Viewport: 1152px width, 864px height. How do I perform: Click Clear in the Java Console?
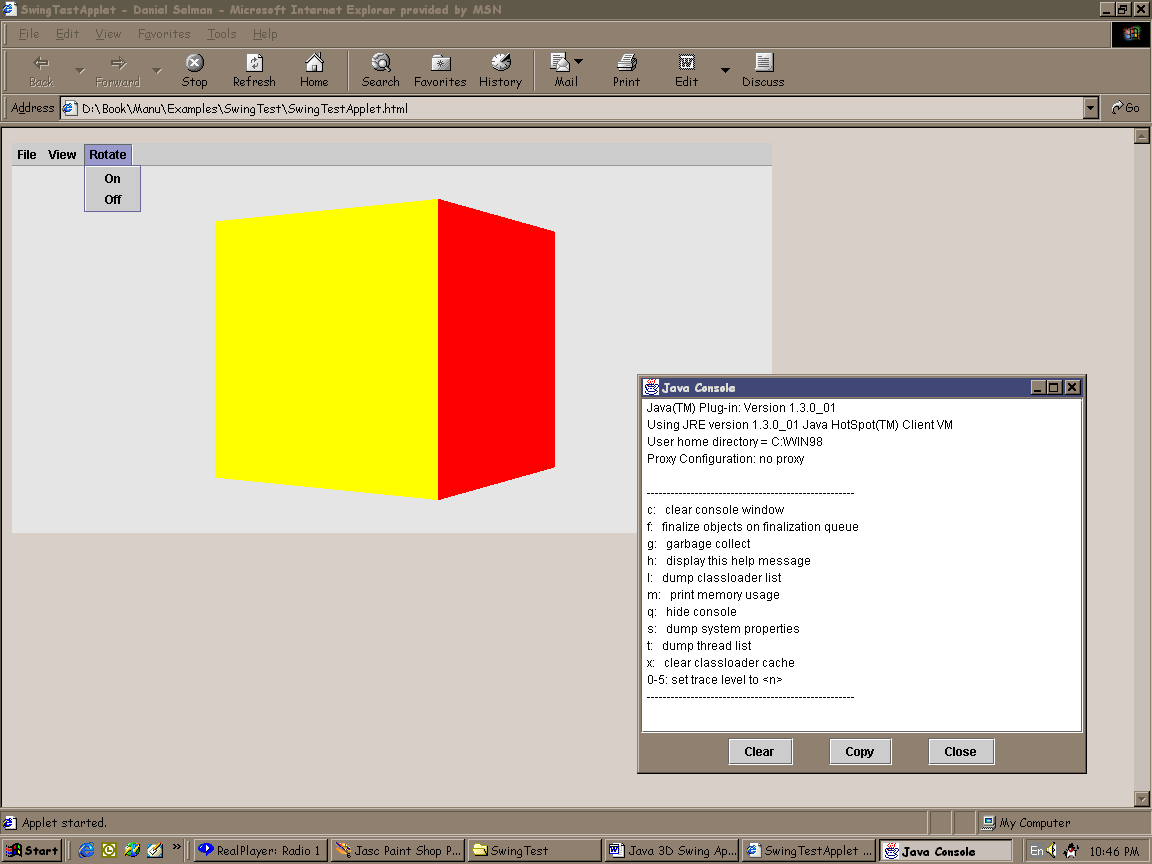pos(760,752)
